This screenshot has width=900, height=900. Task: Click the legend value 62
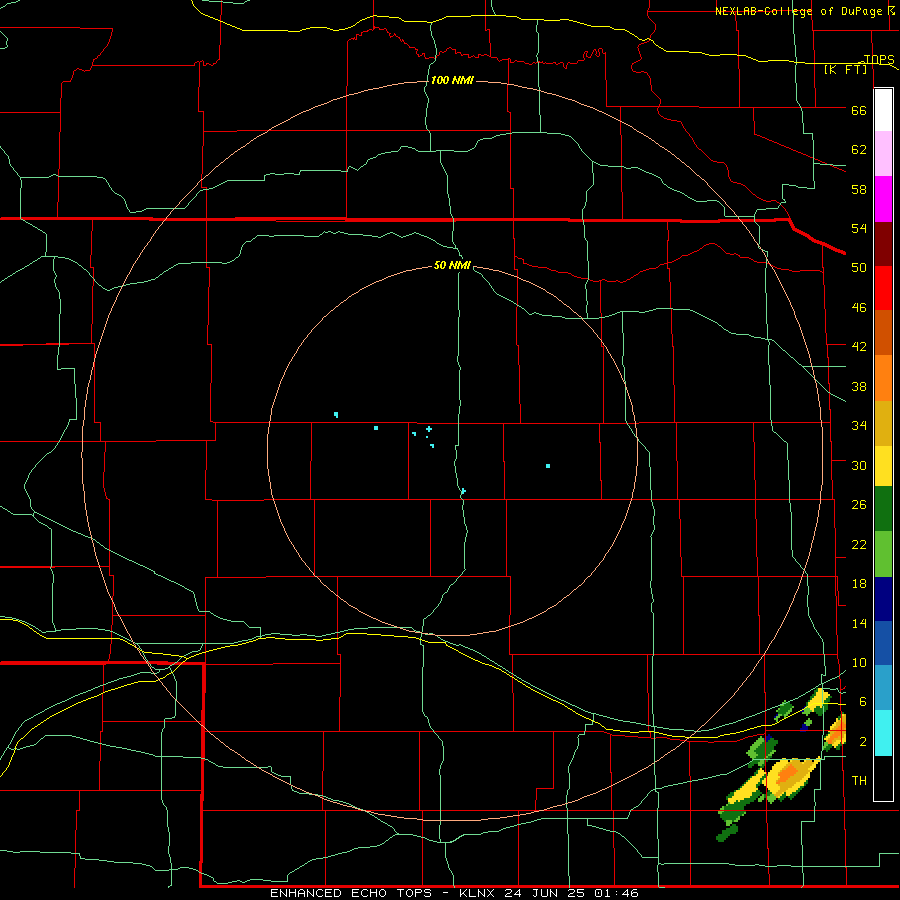pos(859,150)
